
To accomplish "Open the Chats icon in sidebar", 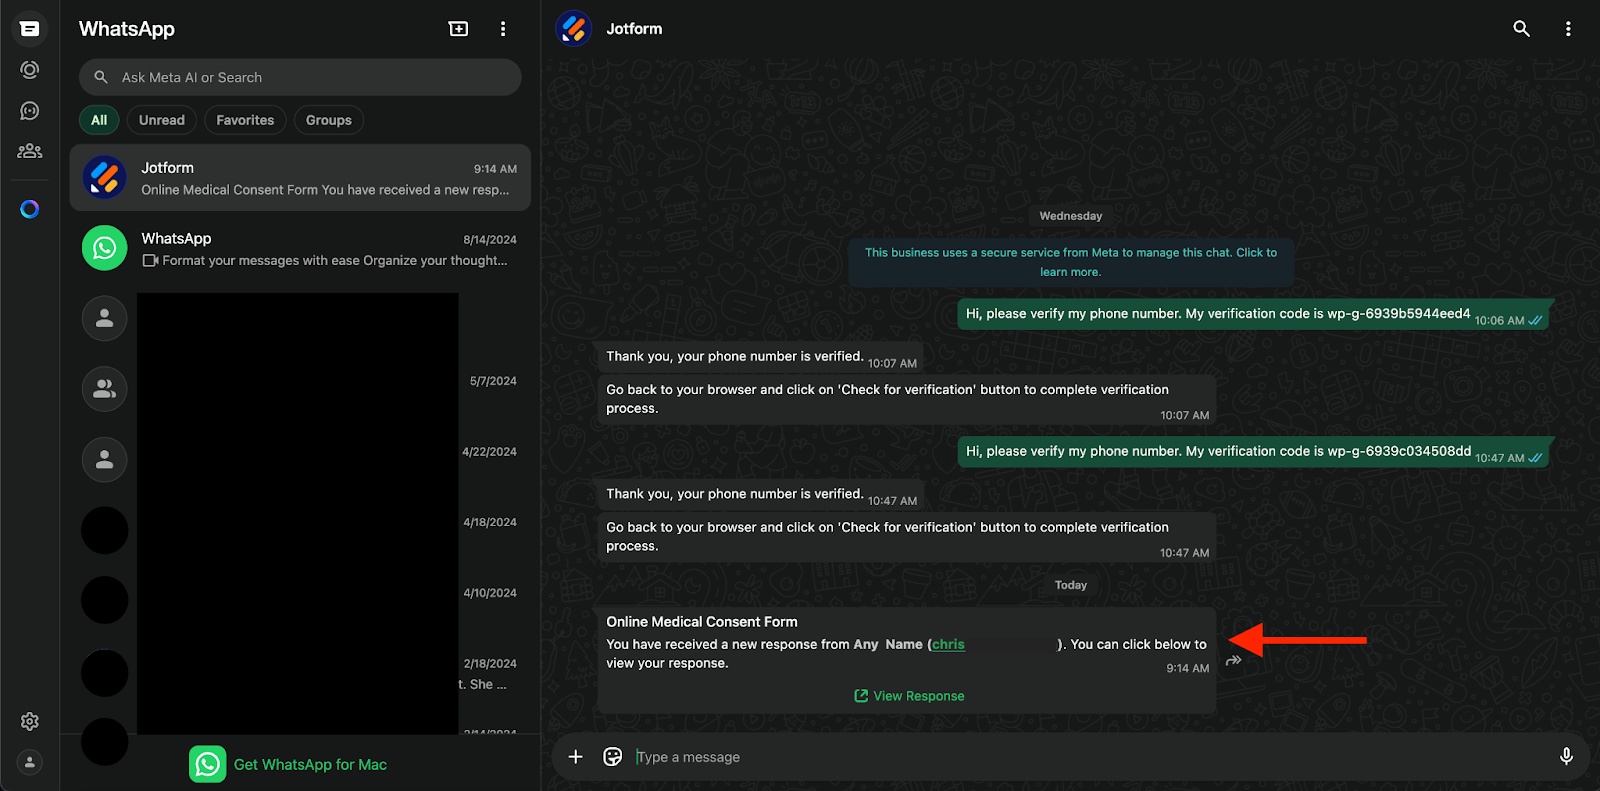I will (x=30, y=29).
